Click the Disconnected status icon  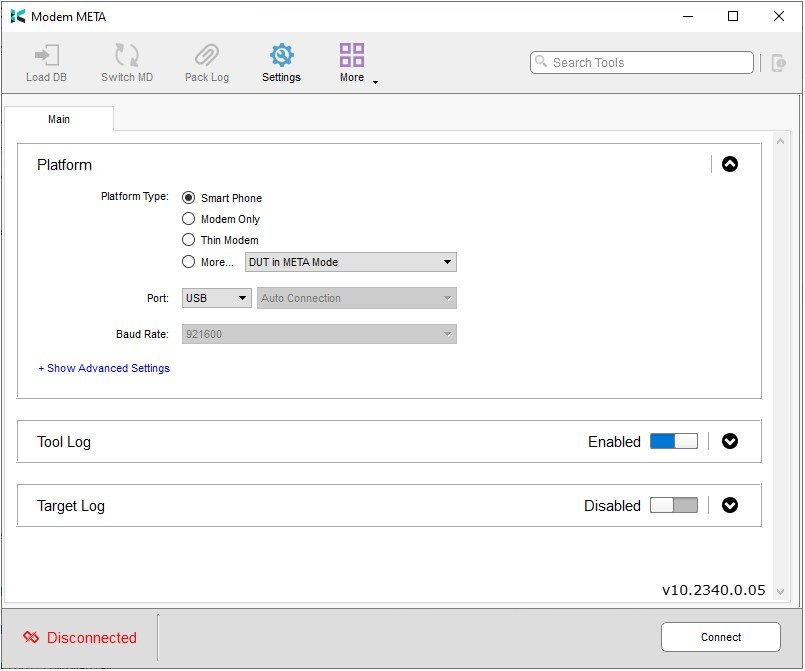31,637
